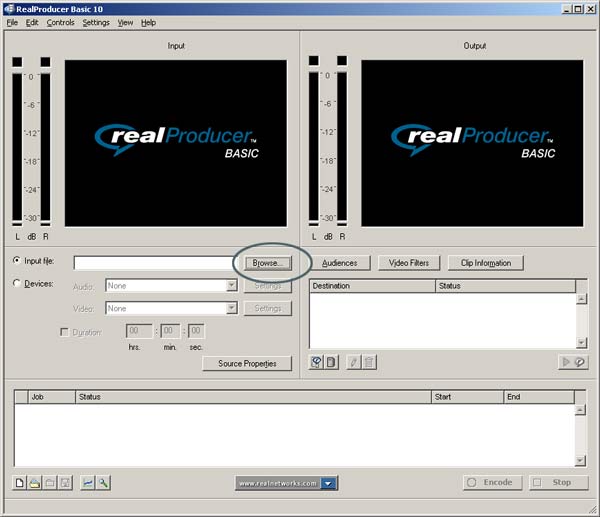600x517 pixels.
Task: Click the edit destination pencil icon
Action: [x=354, y=362]
